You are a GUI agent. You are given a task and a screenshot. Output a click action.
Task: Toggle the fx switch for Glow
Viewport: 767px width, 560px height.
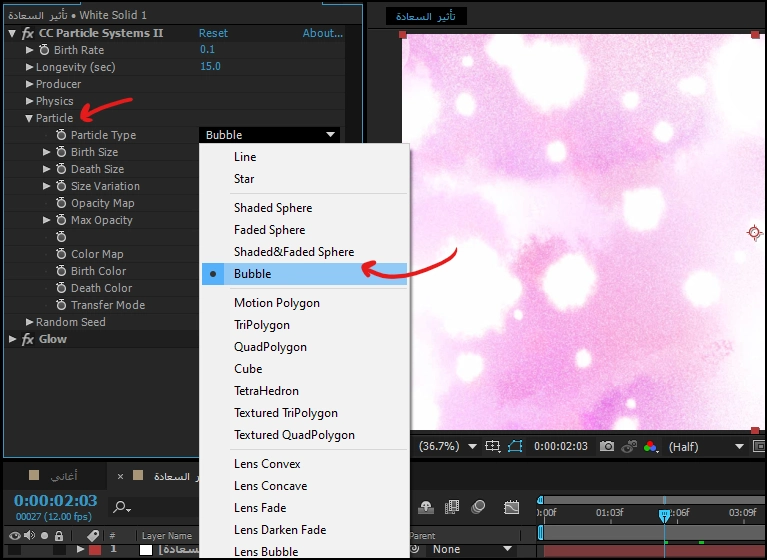pyautogui.click(x=27, y=339)
